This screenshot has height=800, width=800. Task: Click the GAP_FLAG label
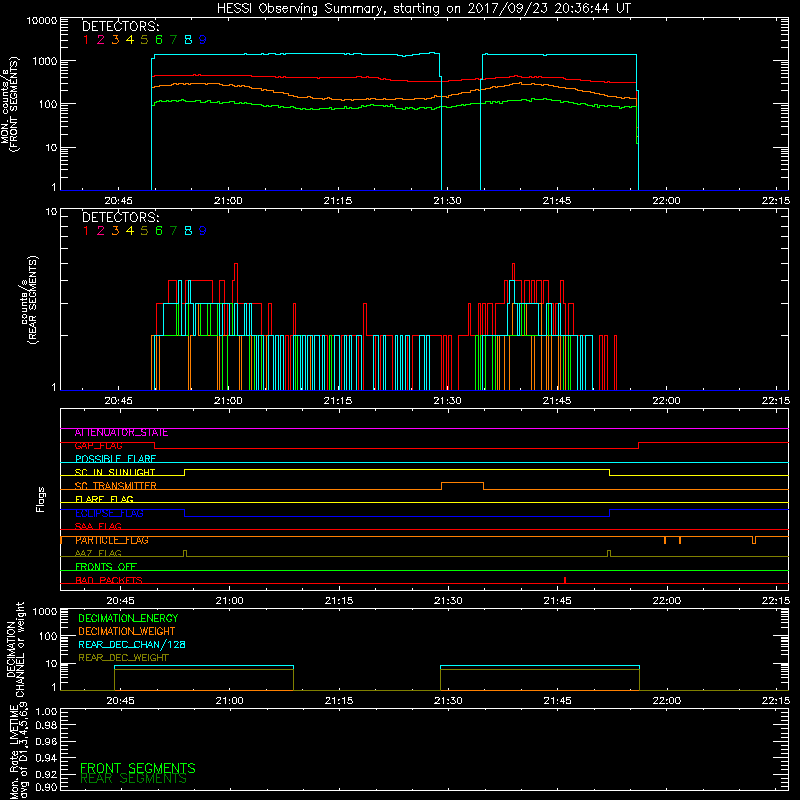[x=98, y=446]
